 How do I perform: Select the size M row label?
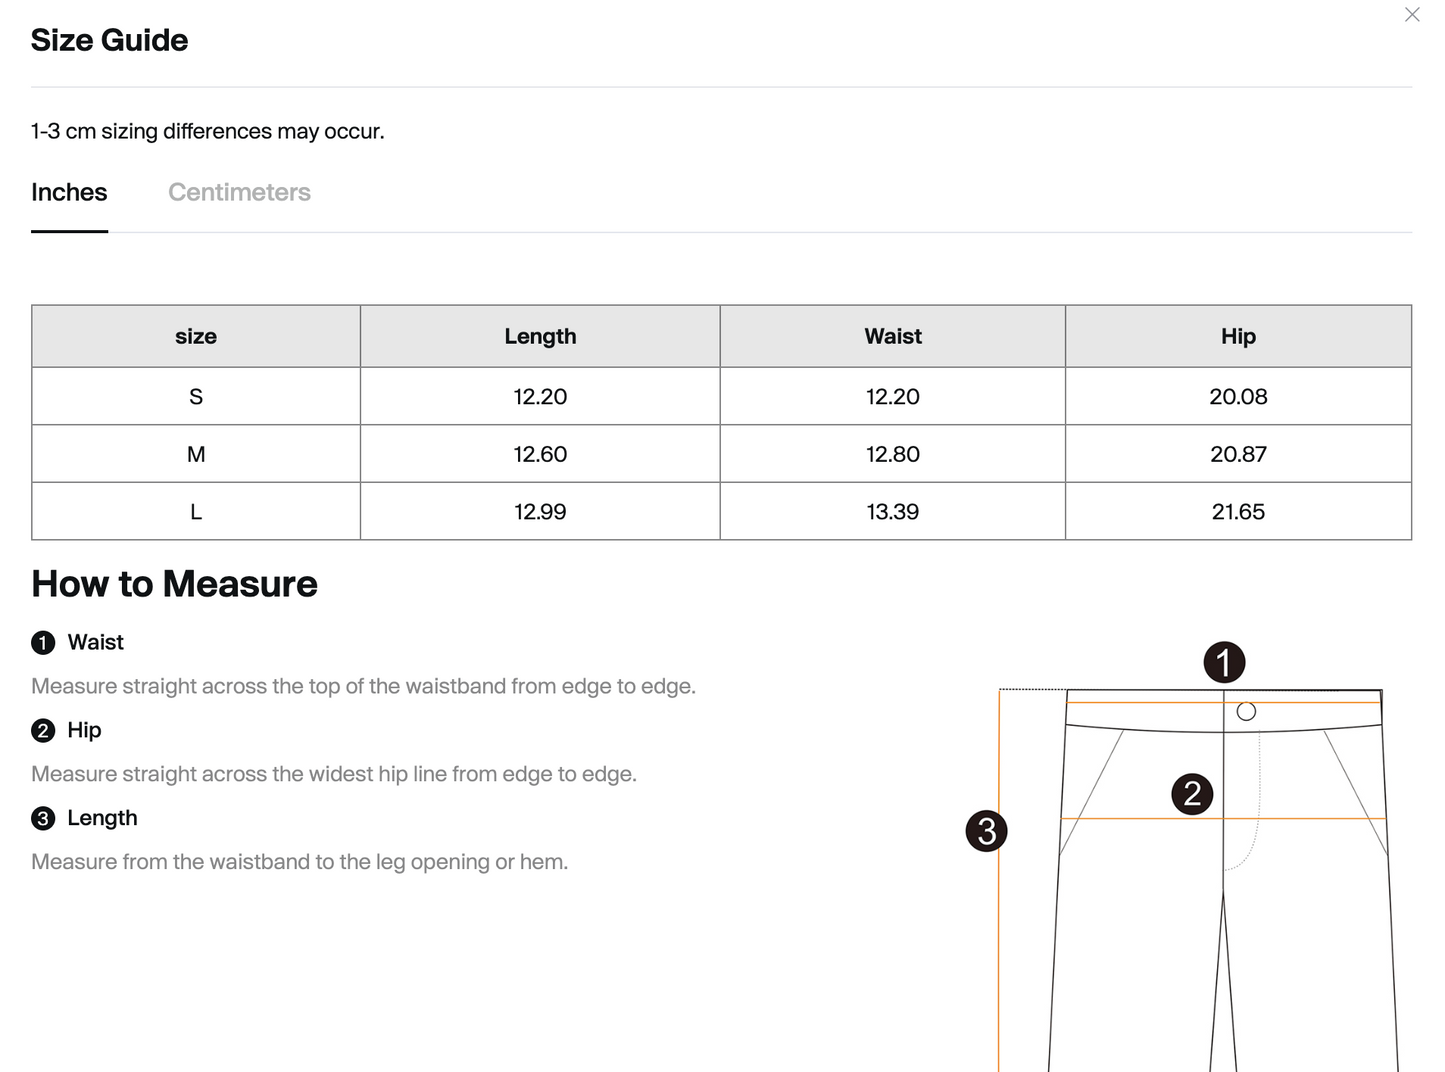[196, 454]
